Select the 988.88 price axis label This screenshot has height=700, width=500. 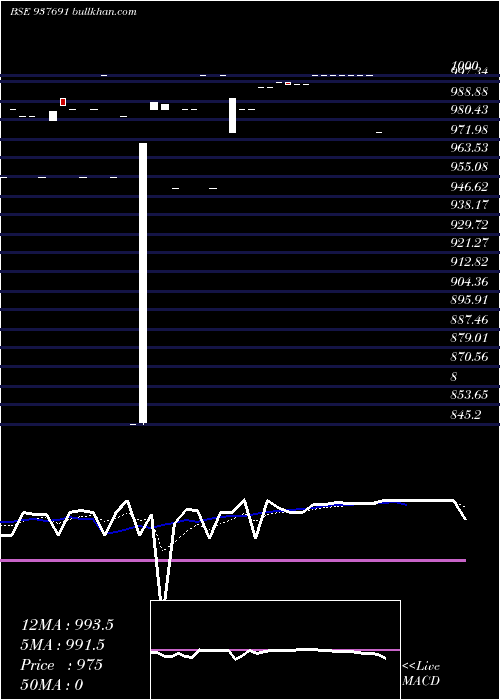tap(469, 92)
